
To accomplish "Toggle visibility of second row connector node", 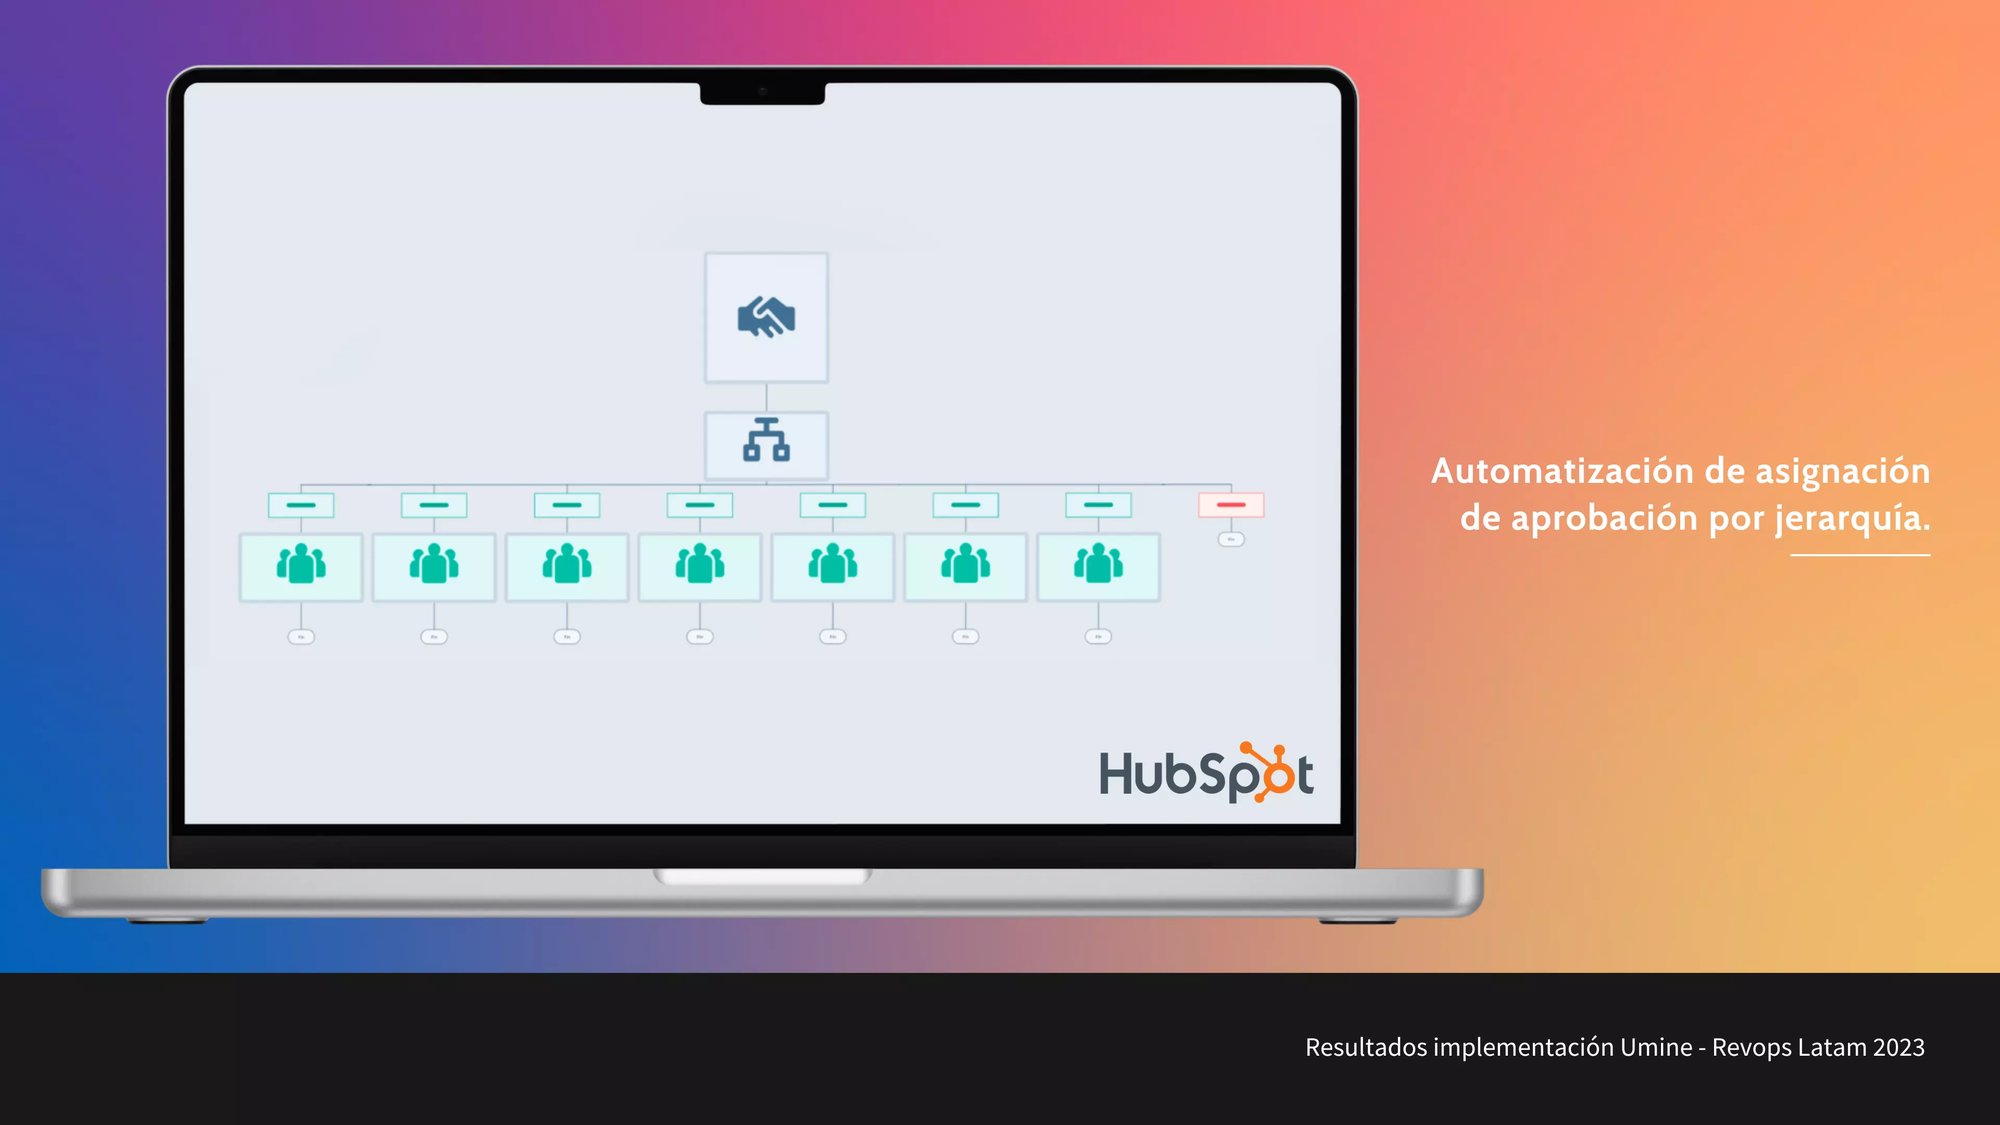I will pyautogui.click(x=765, y=442).
